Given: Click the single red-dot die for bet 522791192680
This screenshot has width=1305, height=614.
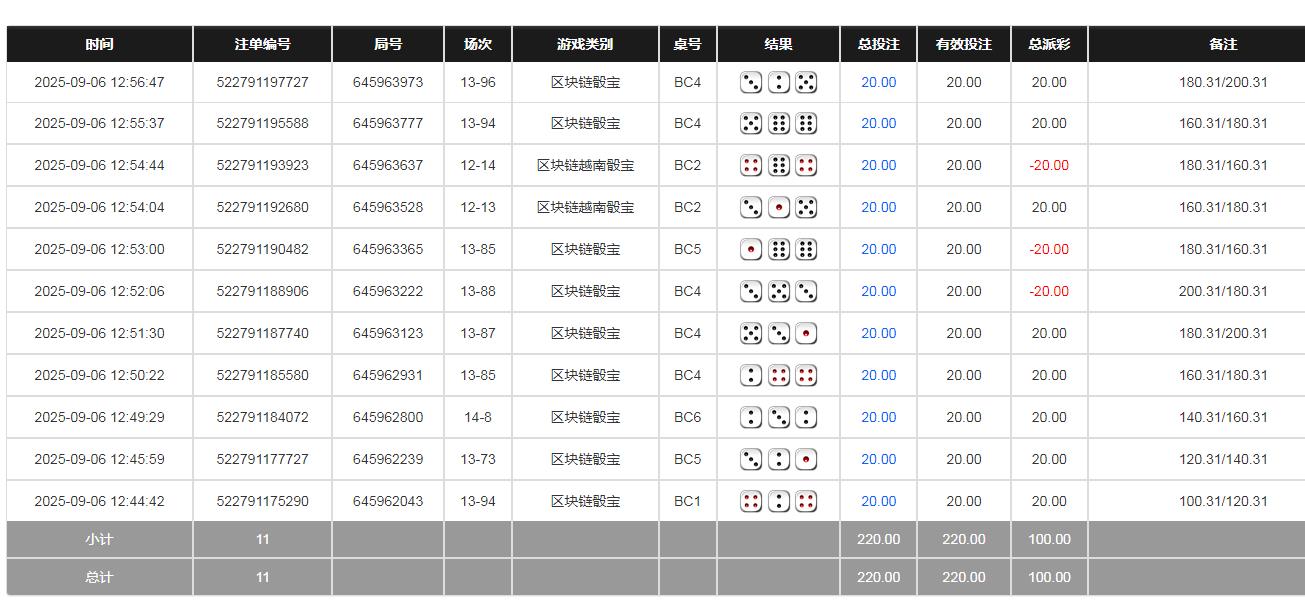Looking at the screenshot, I should coord(780,207).
